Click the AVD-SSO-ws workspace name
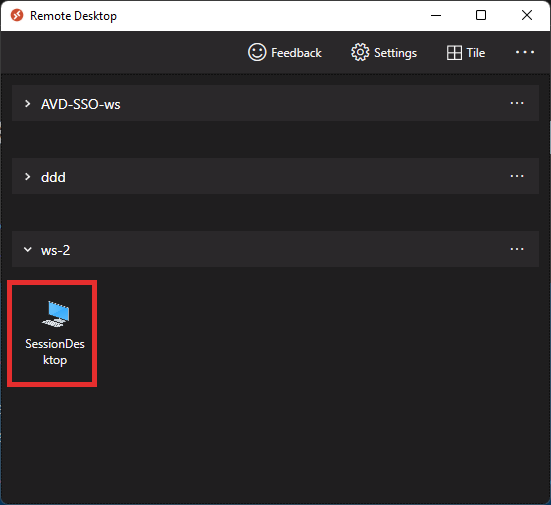Screen dimensions: 551x505 point(80,104)
